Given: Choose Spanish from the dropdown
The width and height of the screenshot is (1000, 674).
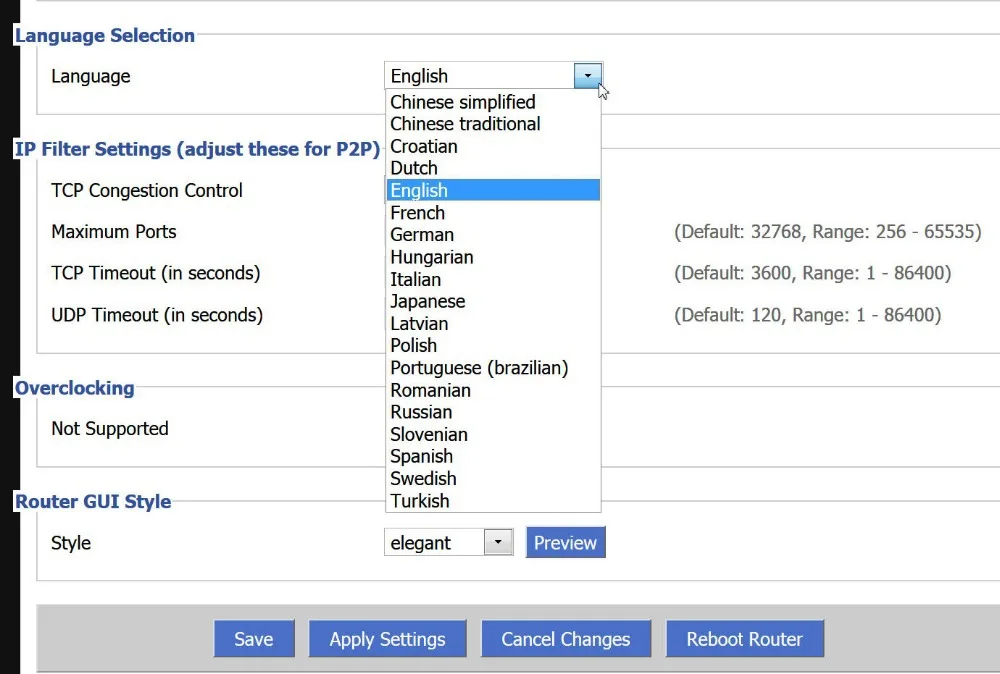Looking at the screenshot, I should tap(493, 456).
